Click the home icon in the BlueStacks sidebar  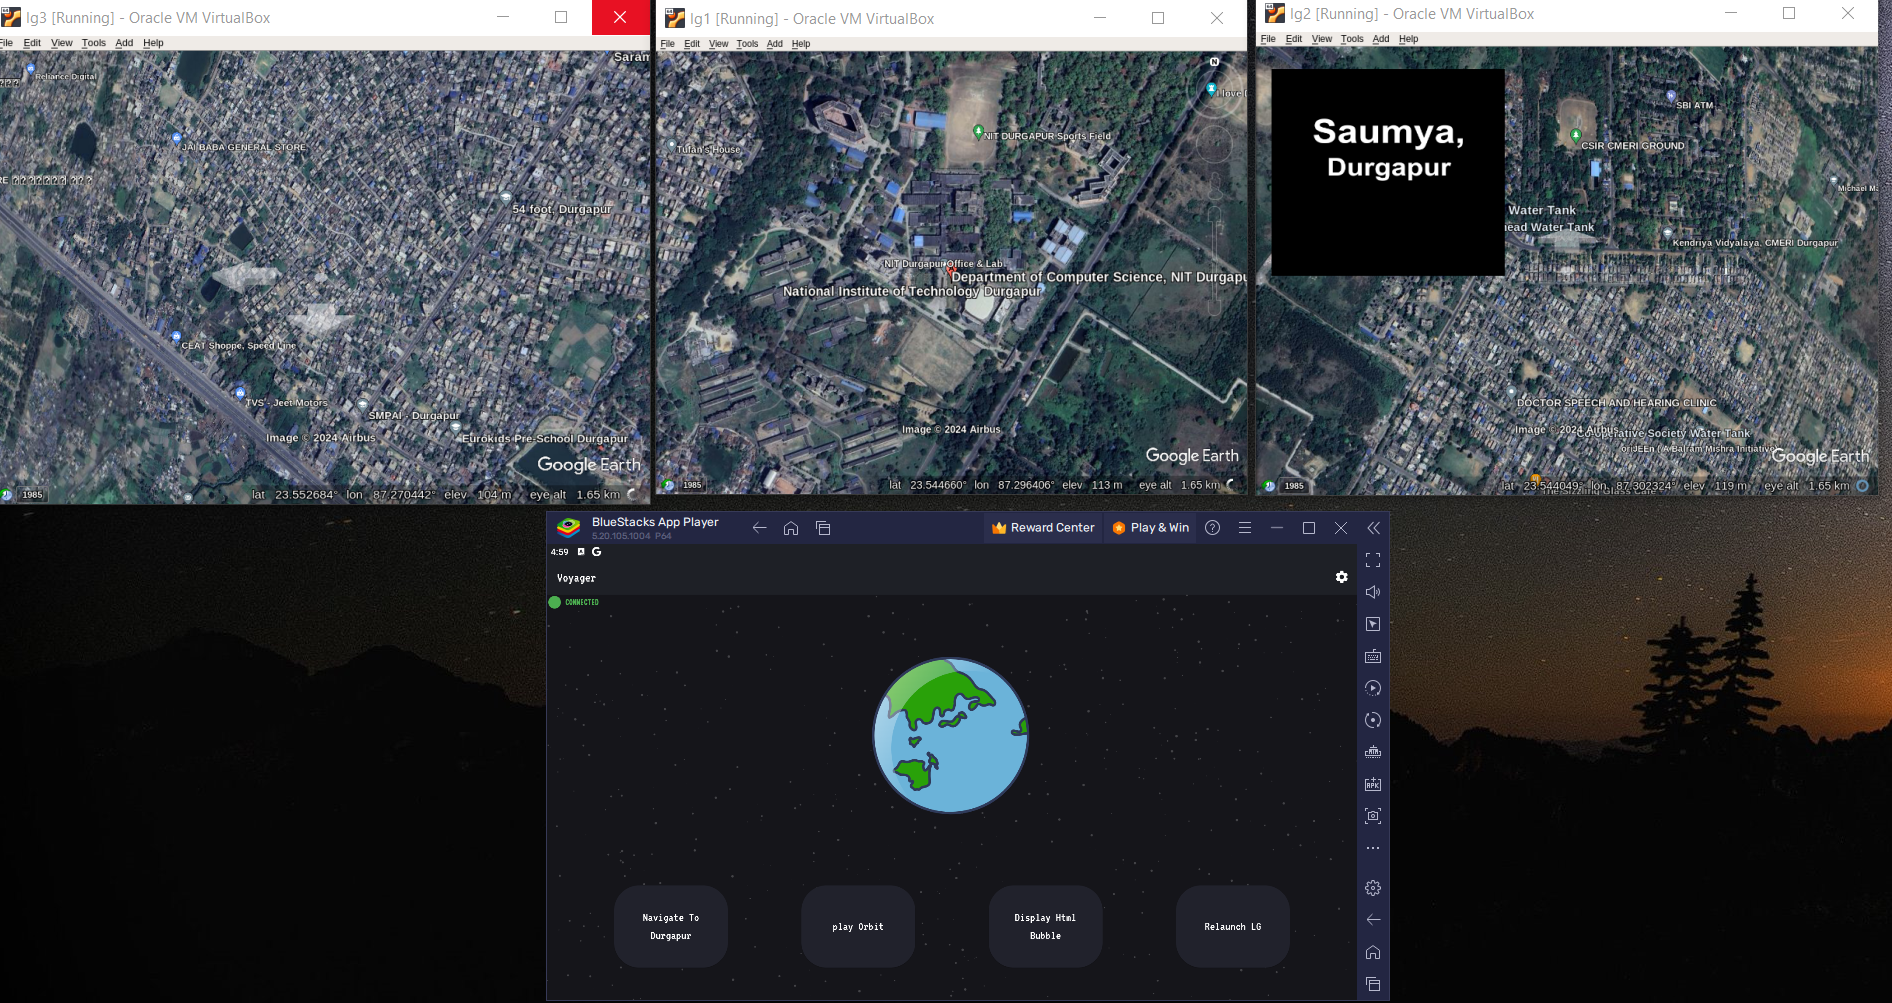point(1373,952)
